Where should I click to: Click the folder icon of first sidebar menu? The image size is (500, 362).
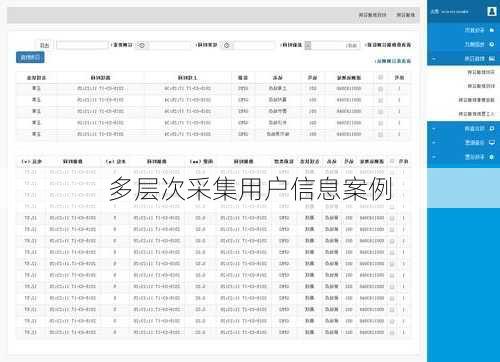coord(492,30)
